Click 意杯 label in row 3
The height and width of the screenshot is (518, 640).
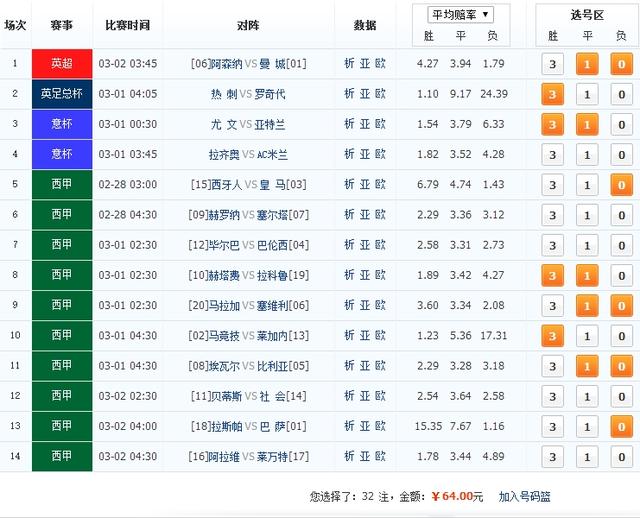62,124
